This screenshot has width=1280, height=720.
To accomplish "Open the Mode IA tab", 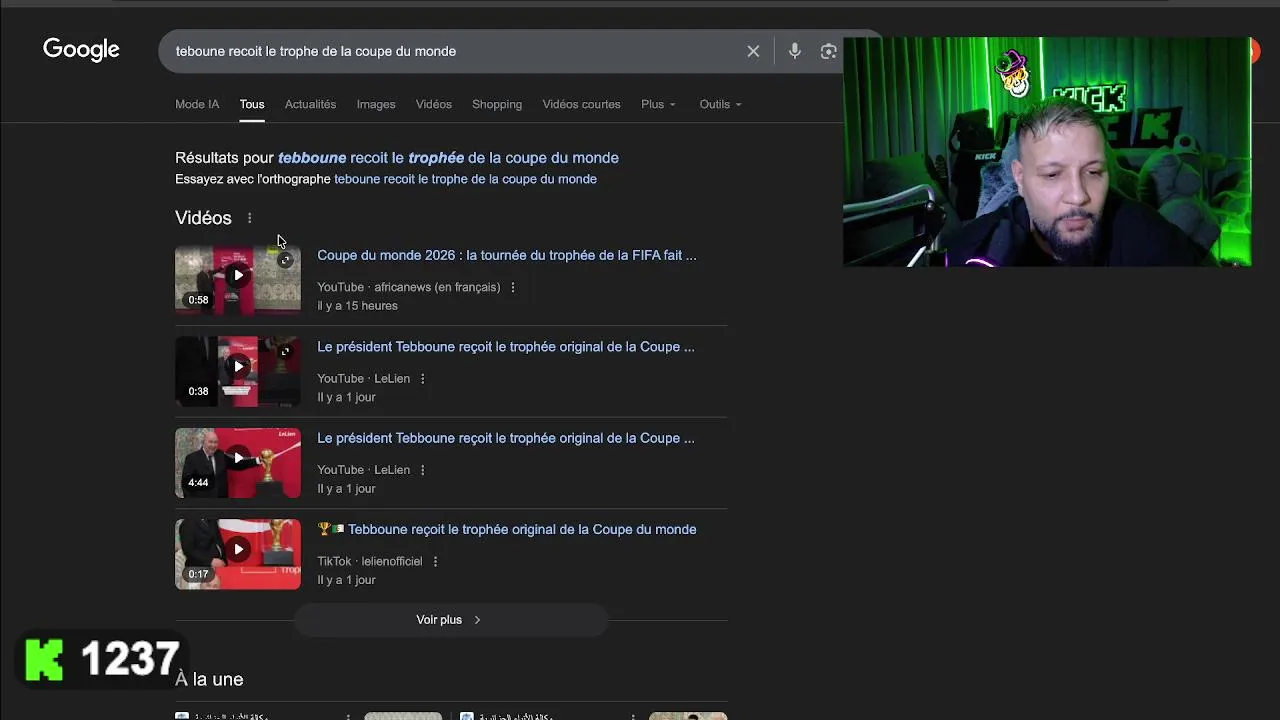I will 197,104.
